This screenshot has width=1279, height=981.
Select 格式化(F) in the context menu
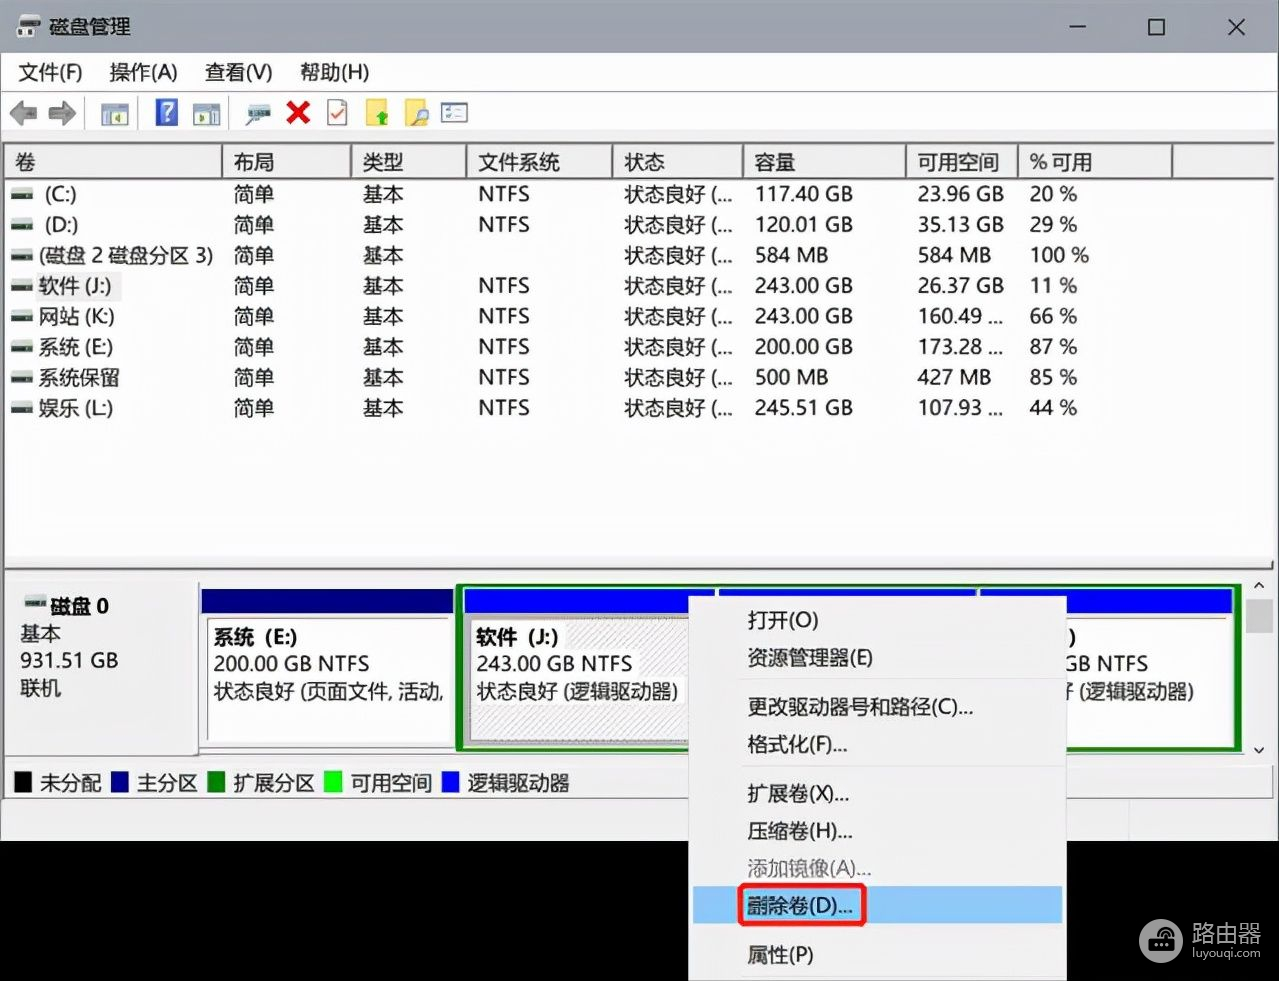click(x=797, y=745)
